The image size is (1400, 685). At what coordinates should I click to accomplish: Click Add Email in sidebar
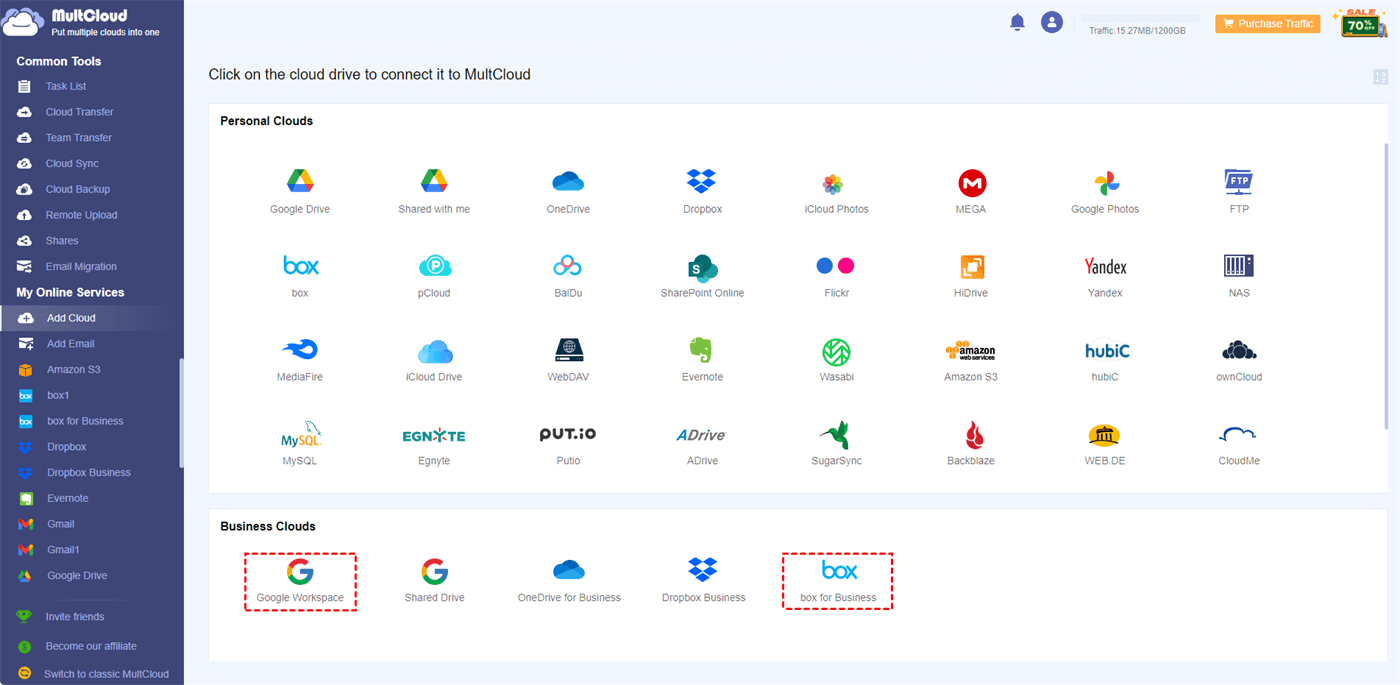pos(70,344)
